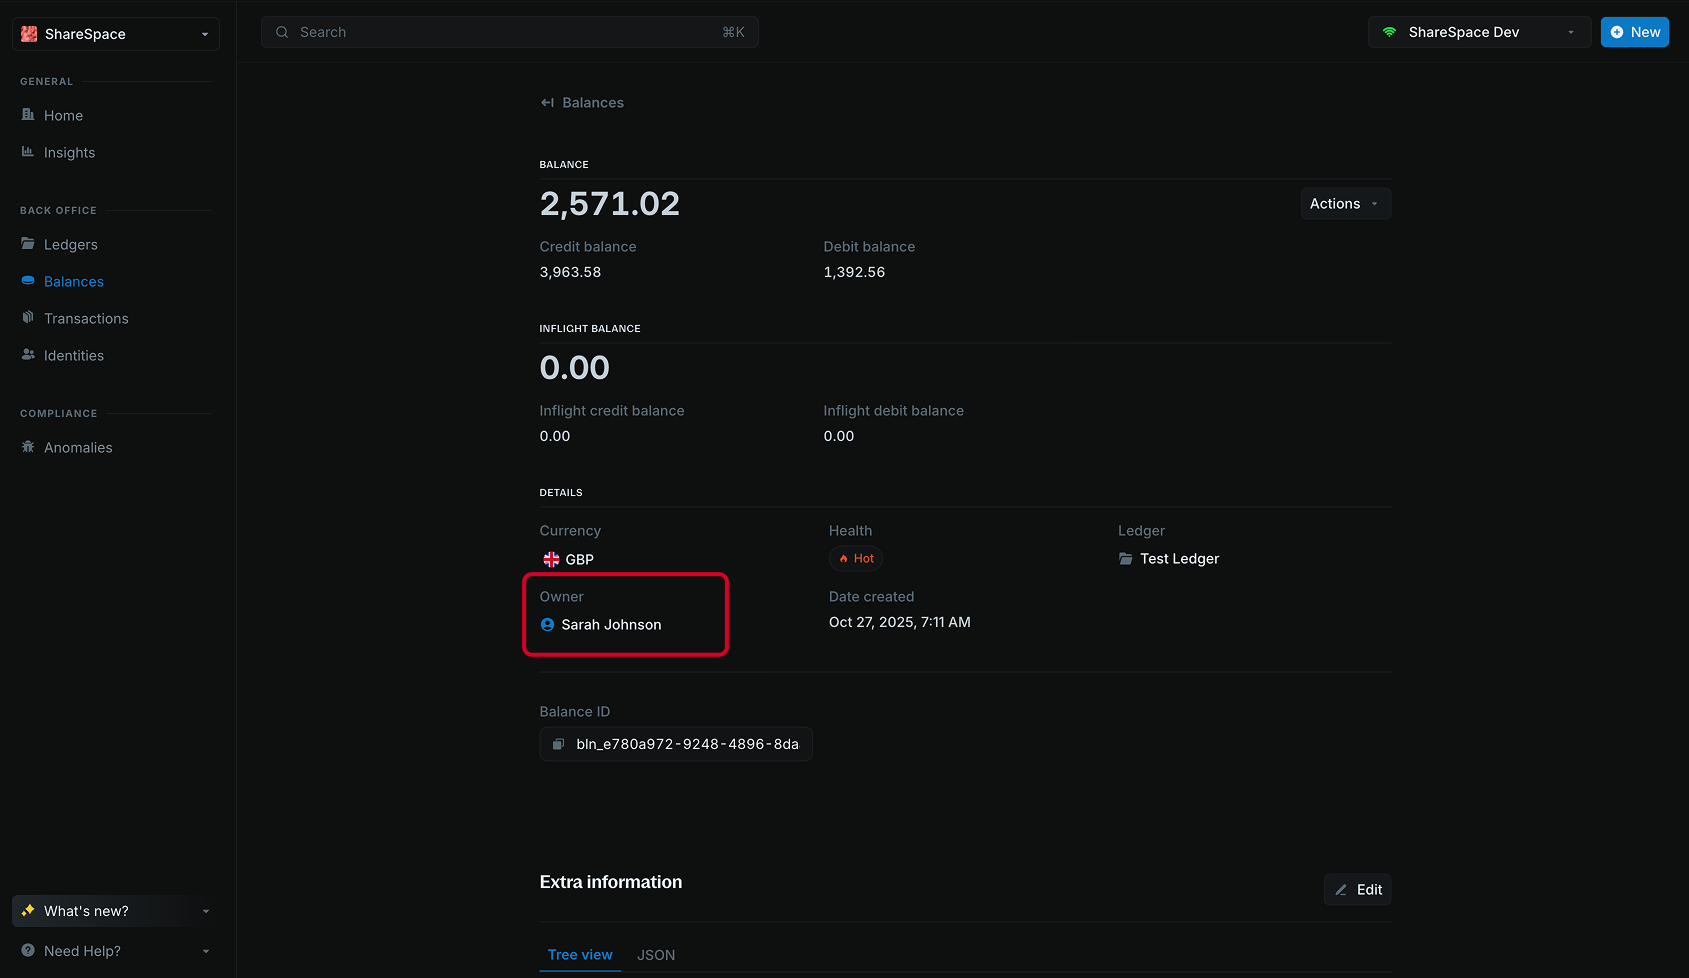Open the Actions dropdown
The height and width of the screenshot is (978, 1689).
(1344, 203)
